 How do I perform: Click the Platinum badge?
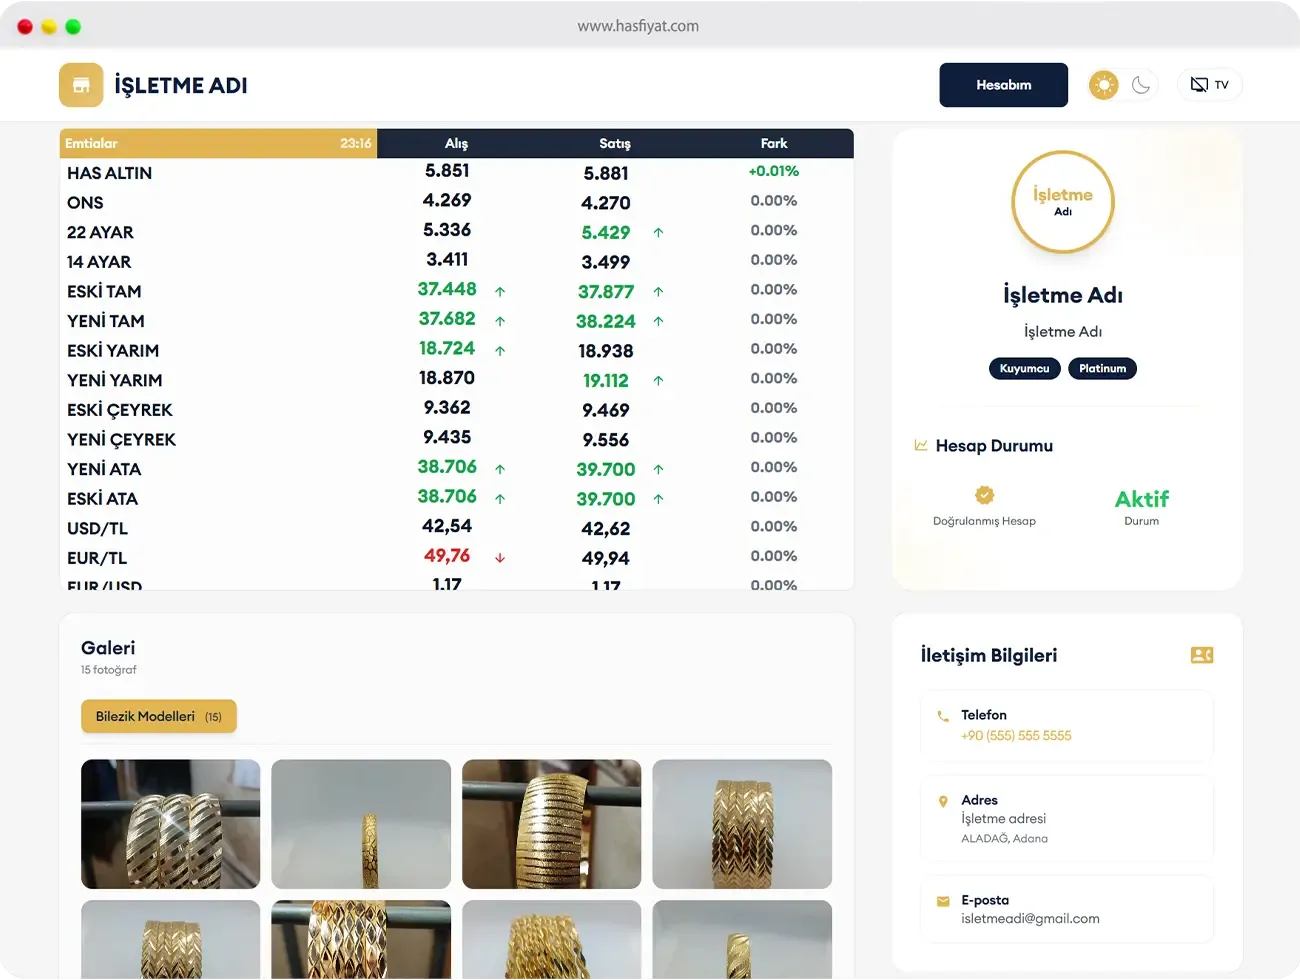[1102, 368]
